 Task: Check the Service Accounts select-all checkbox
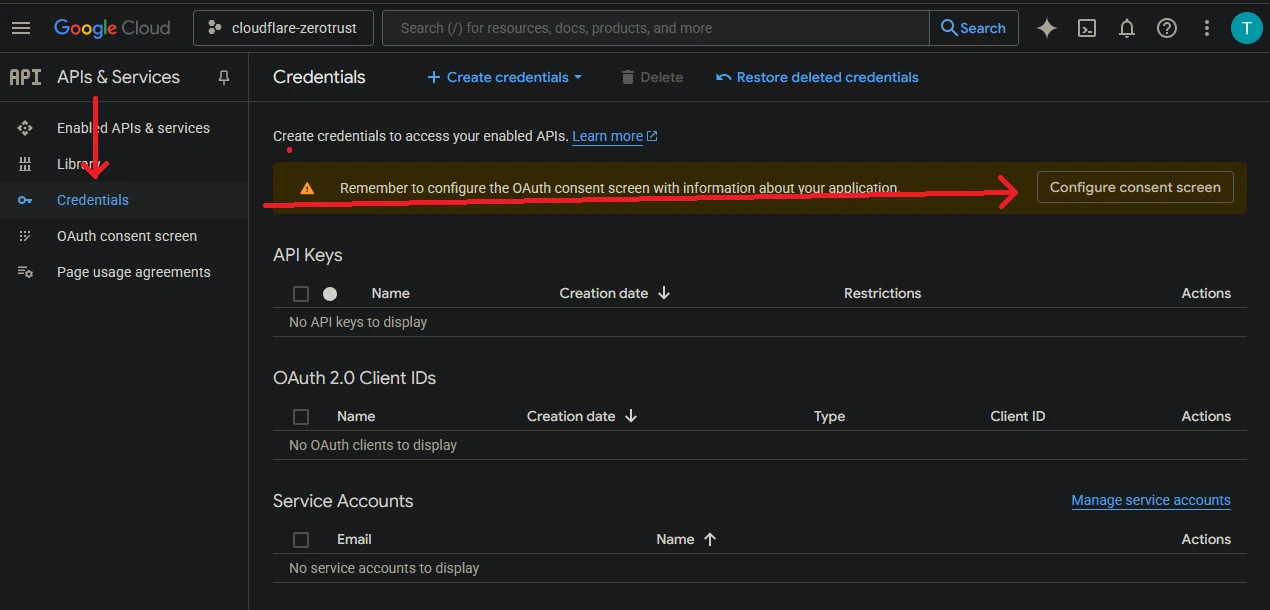tap(301, 540)
